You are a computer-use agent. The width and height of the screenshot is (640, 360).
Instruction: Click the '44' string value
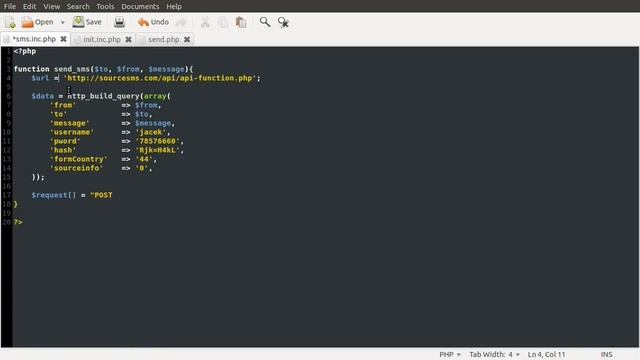144,159
